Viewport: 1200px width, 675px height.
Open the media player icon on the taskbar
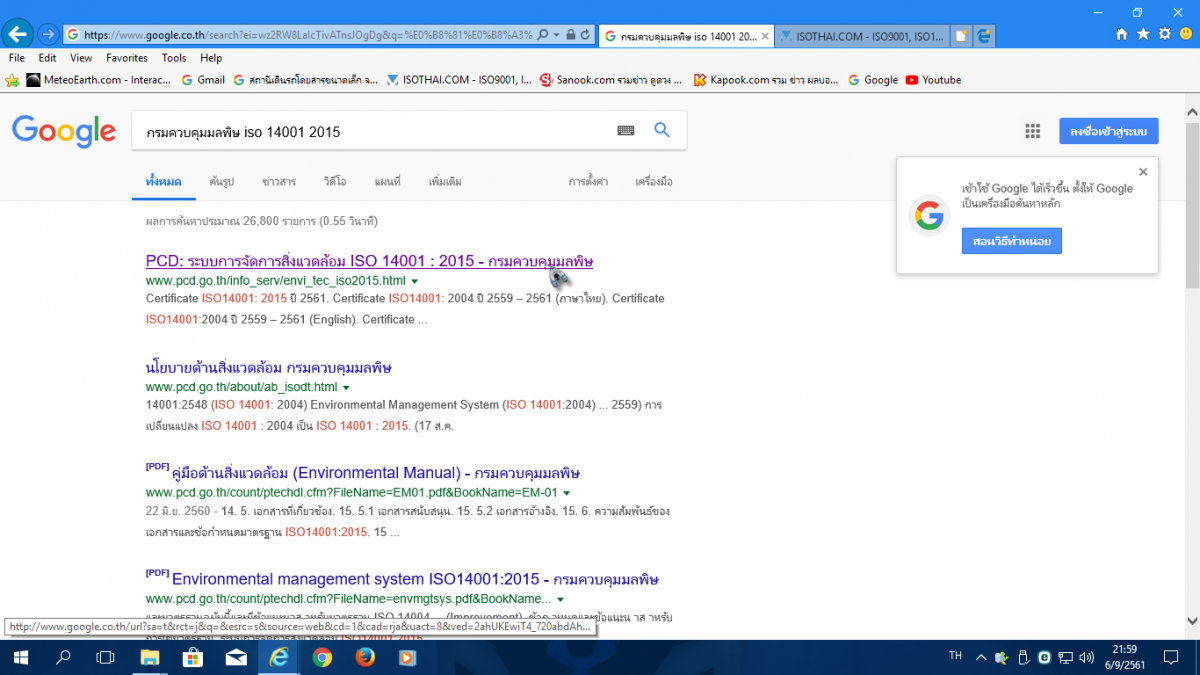[x=407, y=657]
